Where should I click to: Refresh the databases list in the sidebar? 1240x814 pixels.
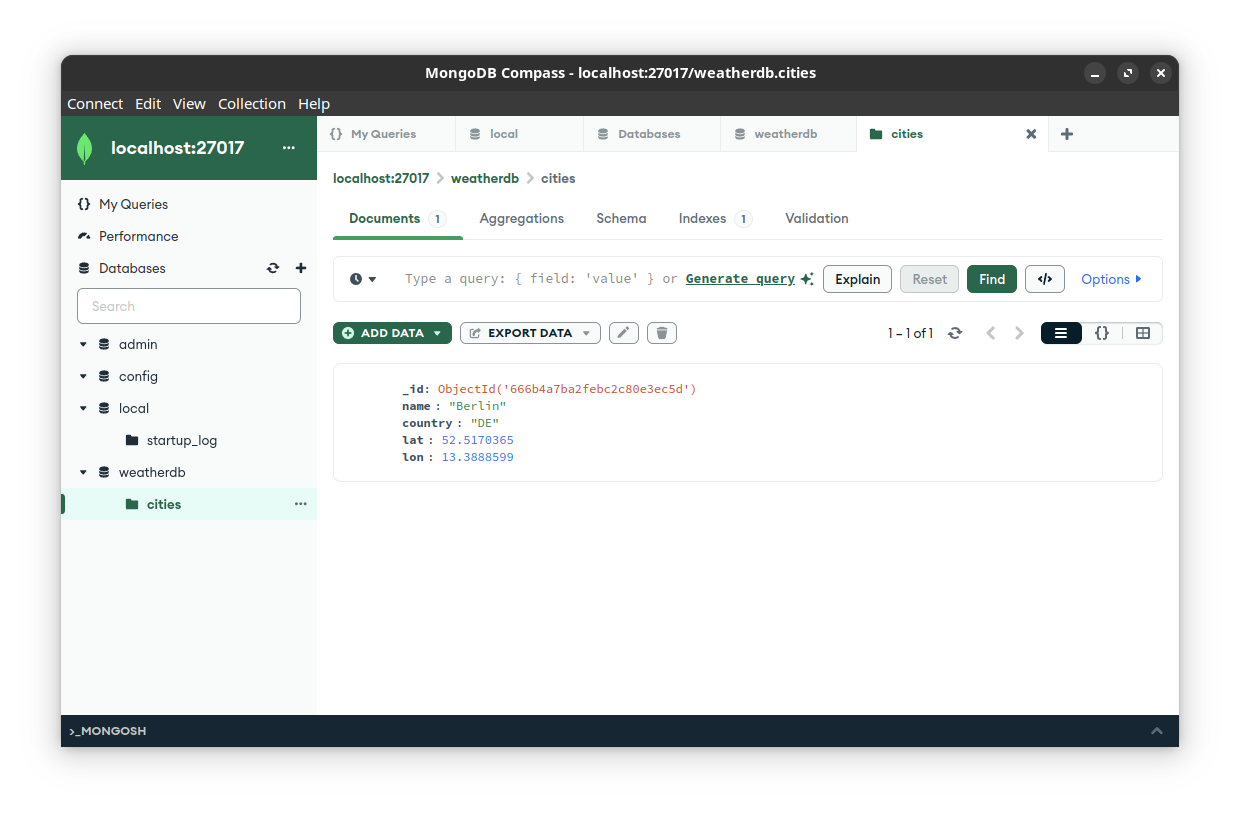[x=272, y=268]
